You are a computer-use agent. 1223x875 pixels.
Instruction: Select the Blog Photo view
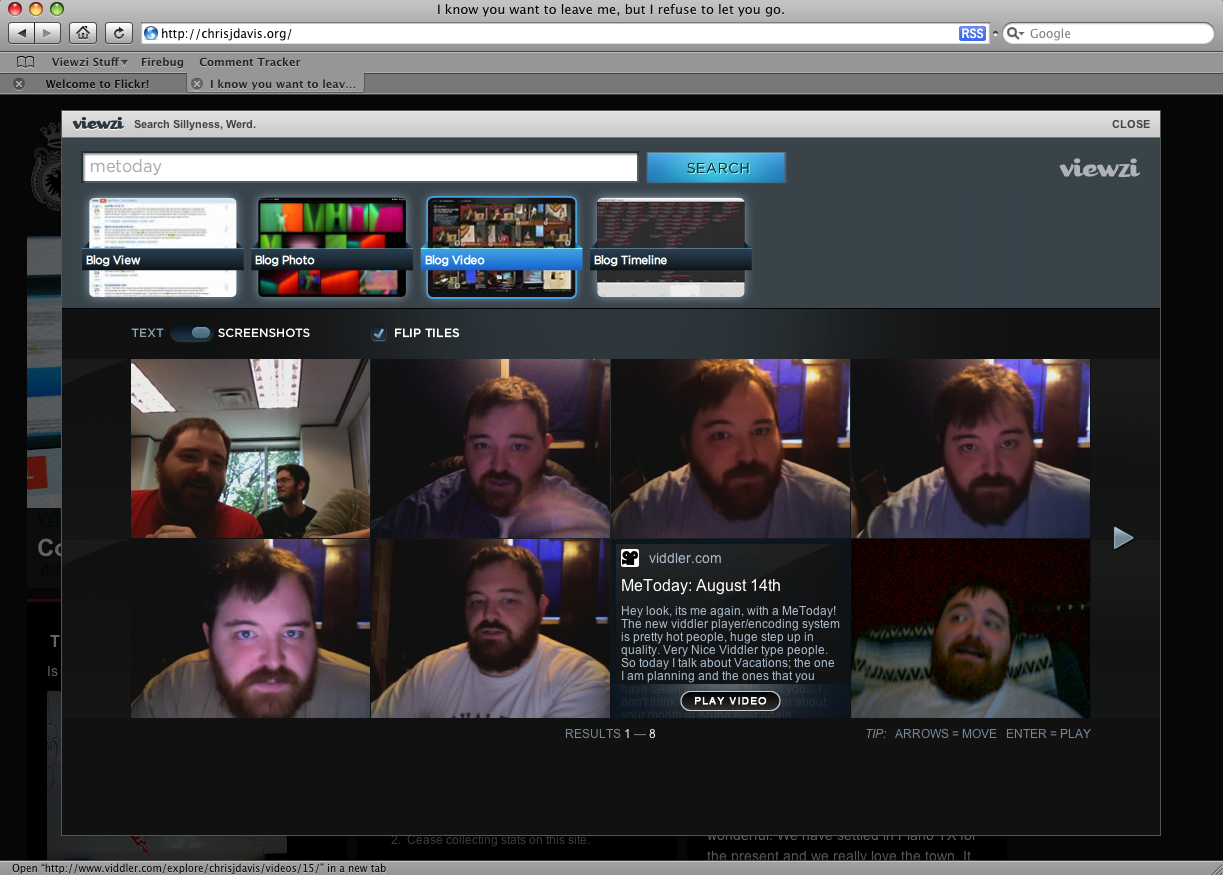pos(332,247)
